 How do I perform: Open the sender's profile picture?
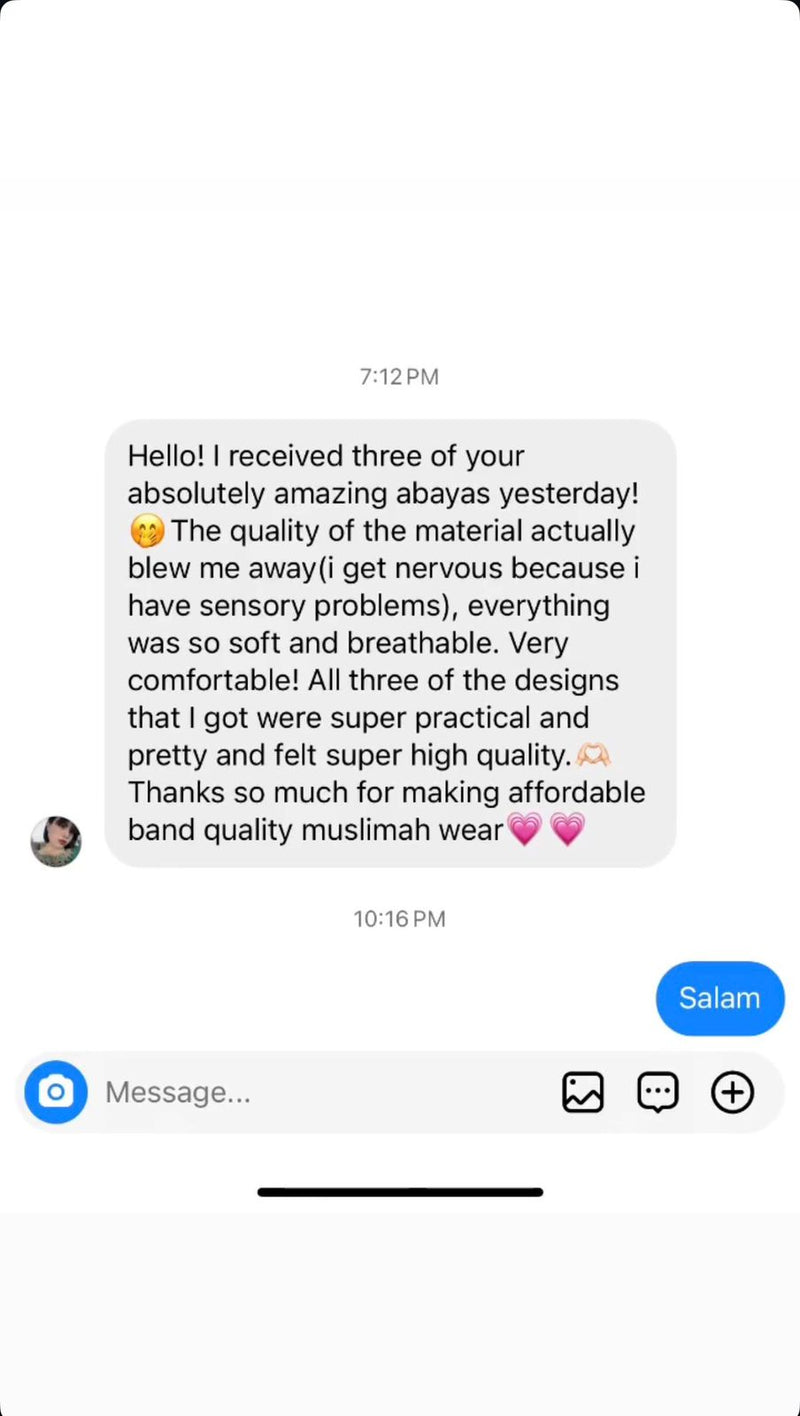click(56, 841)
